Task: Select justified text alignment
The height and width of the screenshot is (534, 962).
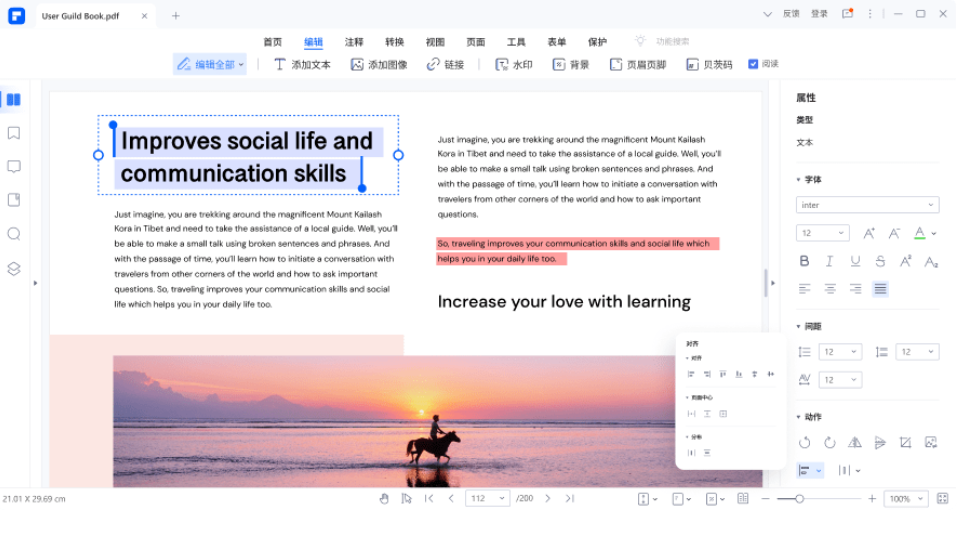Action: 880,288
